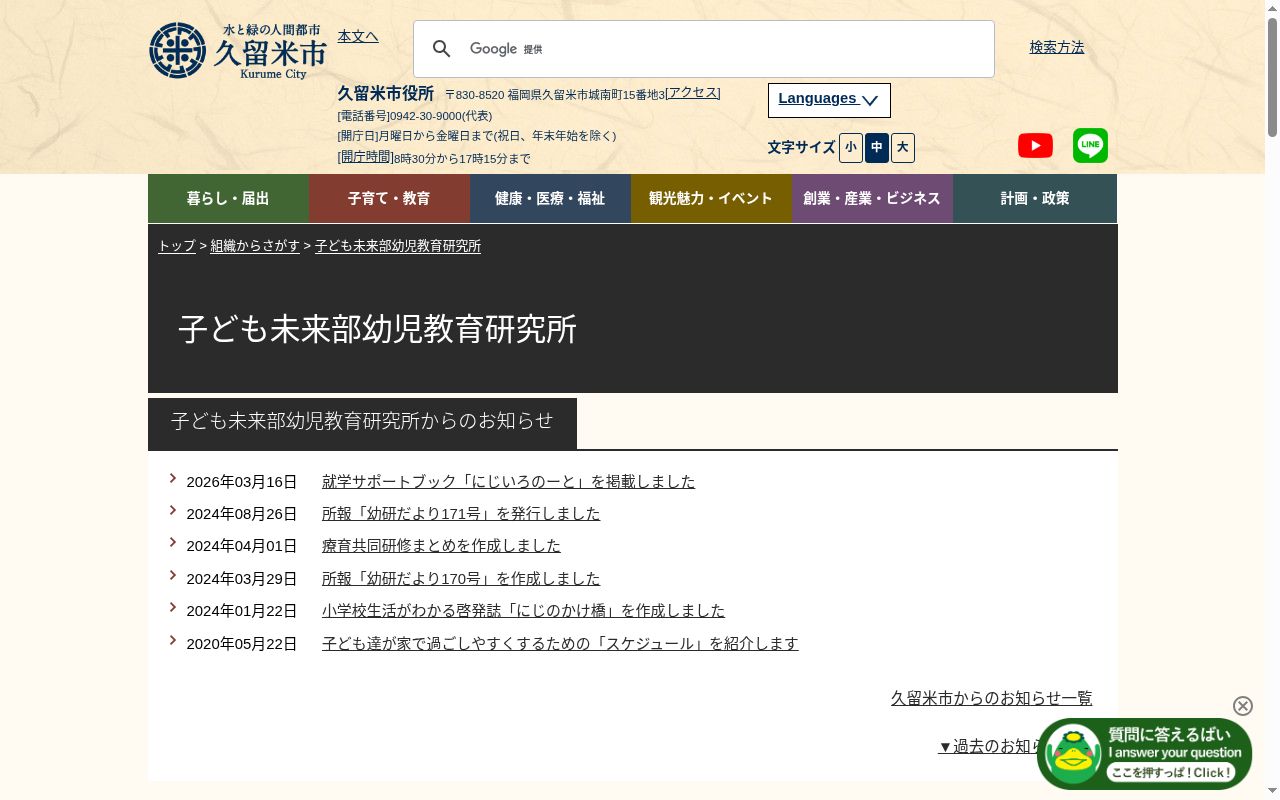Open 計画・政策 menu

tap(1035, 198)
